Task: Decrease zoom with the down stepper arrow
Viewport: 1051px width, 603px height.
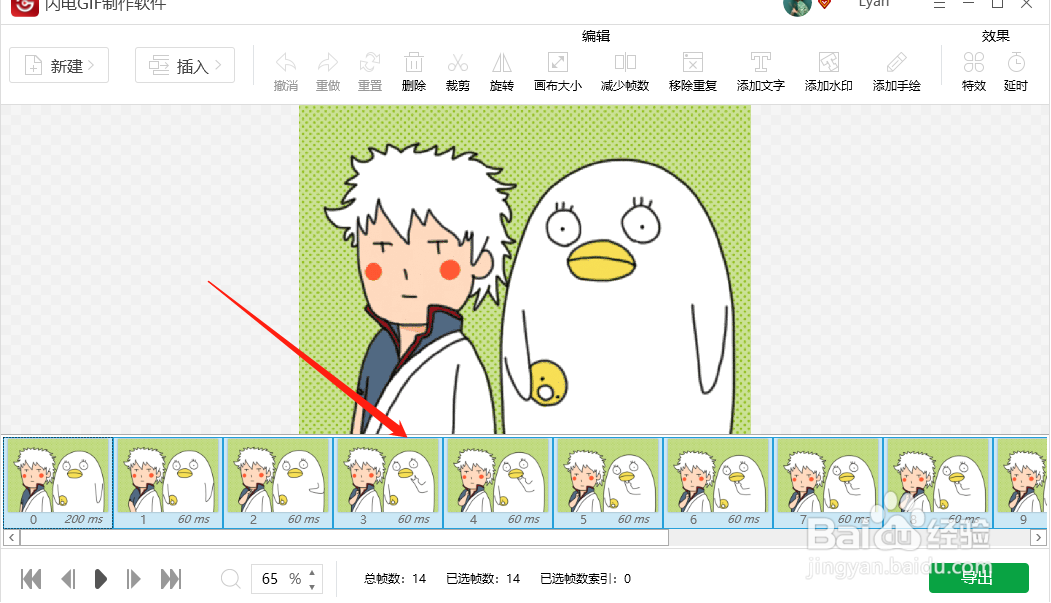Action: pyautogui.click(x=312, y=586)
